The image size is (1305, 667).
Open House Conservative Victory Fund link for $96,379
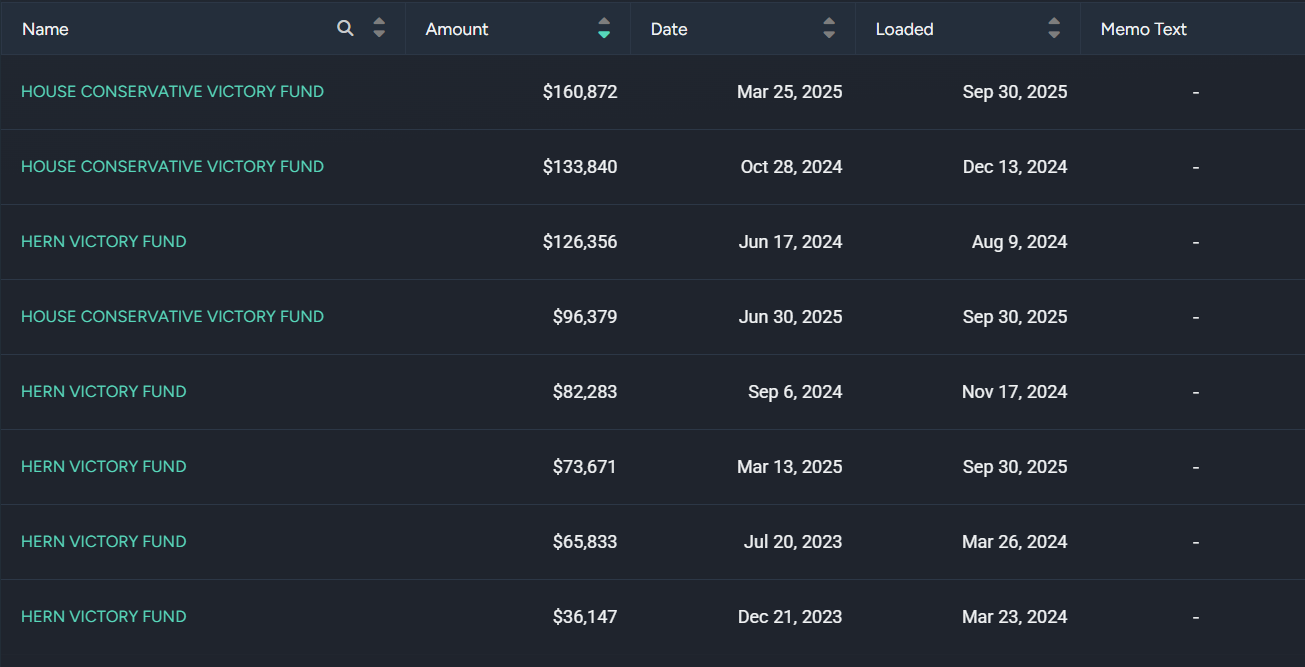pyautogui.click(x=172, y=316)
